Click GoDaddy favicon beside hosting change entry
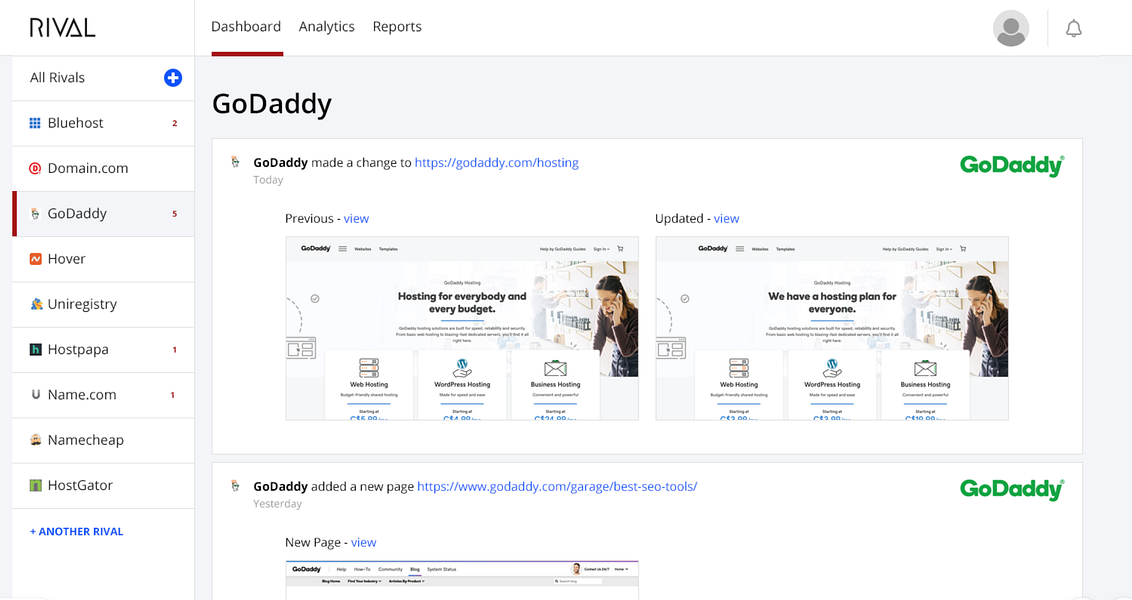The height and width of the screenshot is (600, 1132). tap(235, 162)
